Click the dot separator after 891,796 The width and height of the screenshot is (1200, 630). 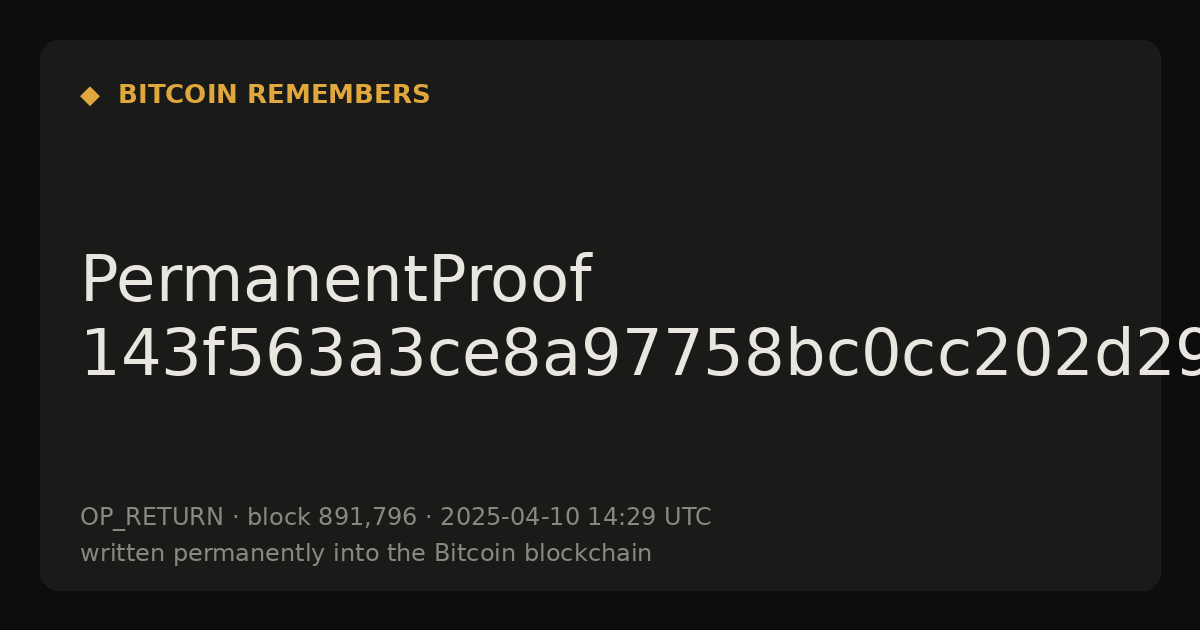coord(429,518)
